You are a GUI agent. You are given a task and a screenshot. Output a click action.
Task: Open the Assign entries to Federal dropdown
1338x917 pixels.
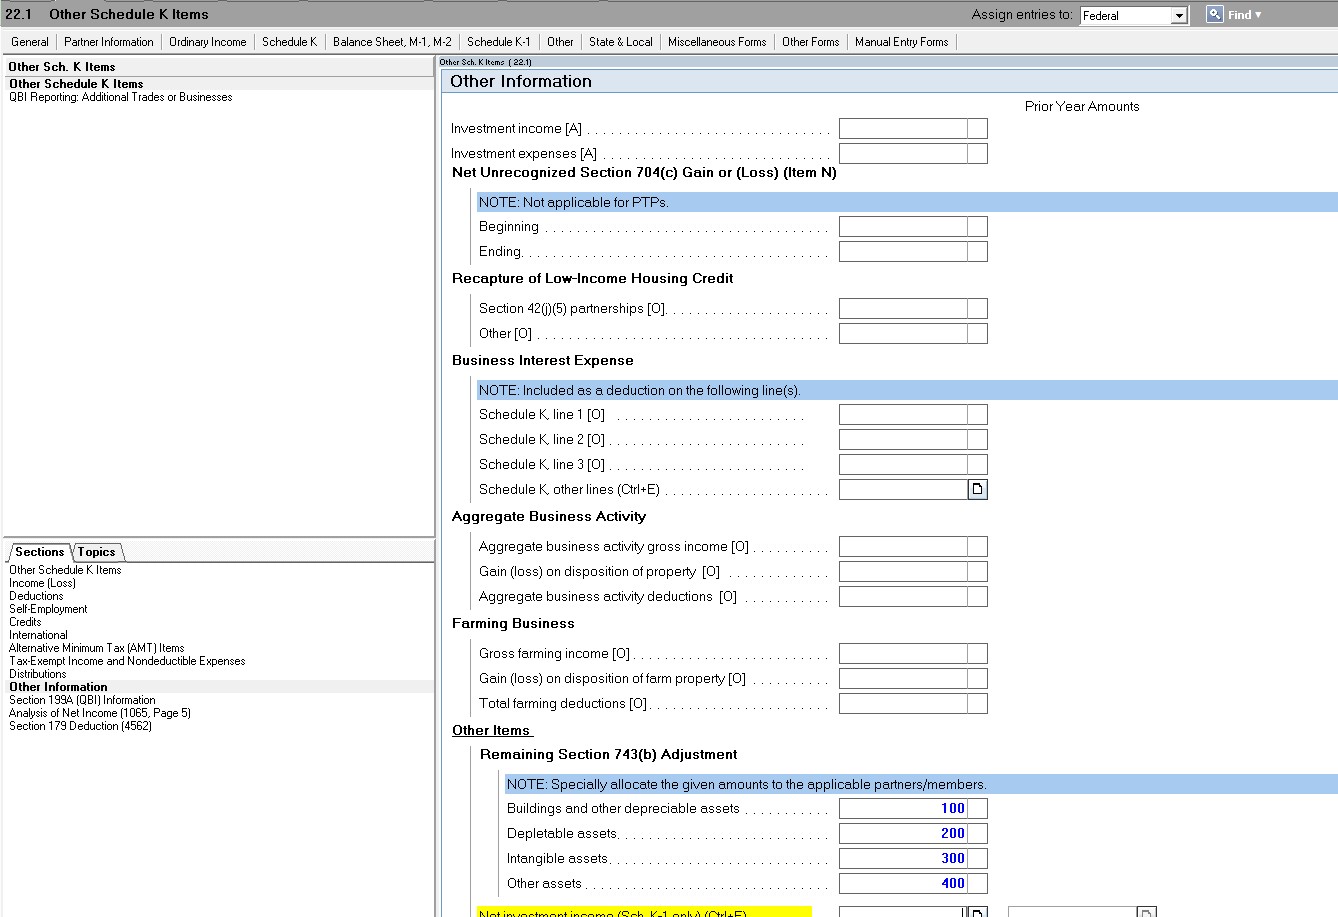[1178, 15]
